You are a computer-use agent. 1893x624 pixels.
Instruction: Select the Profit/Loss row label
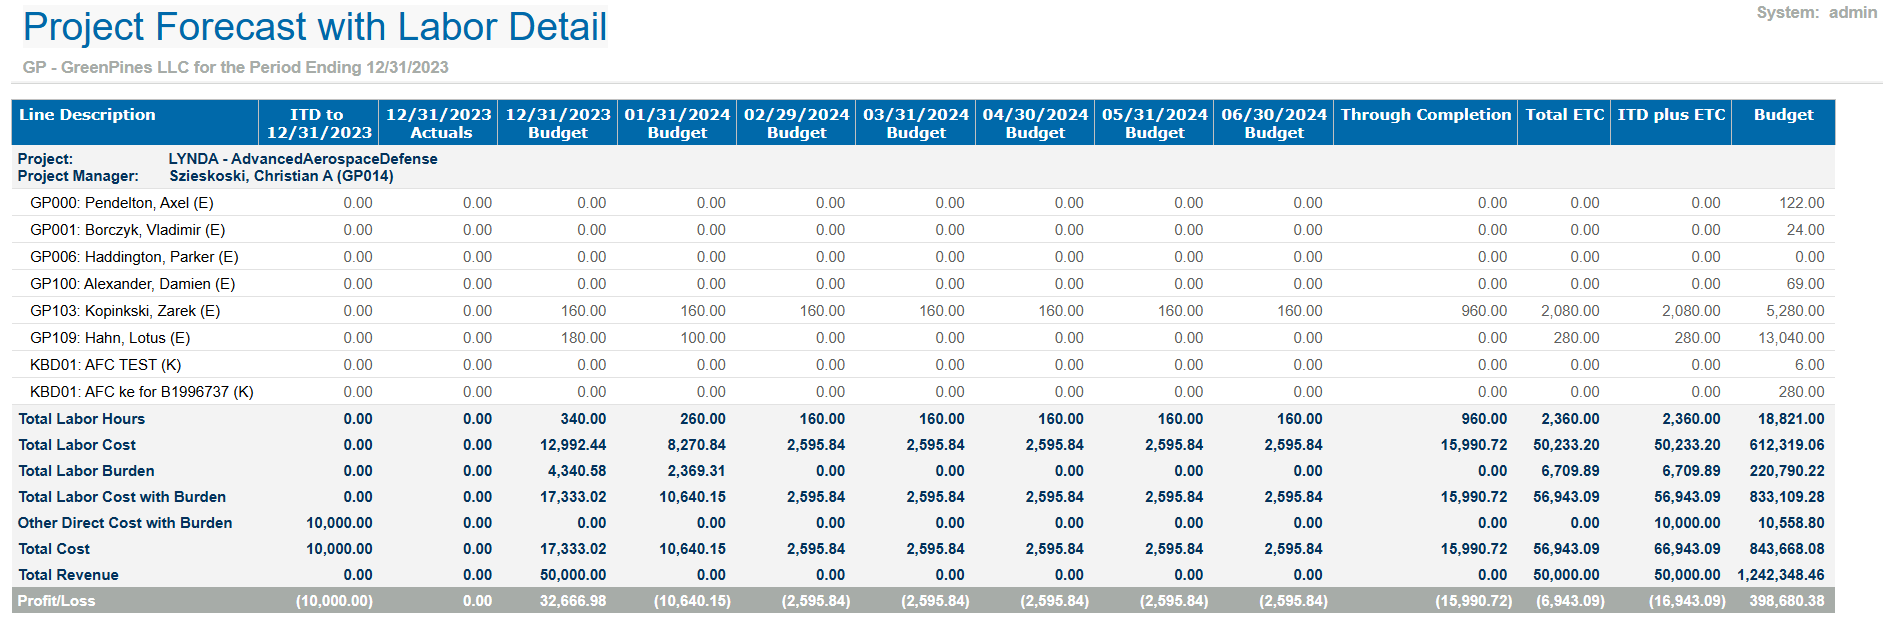(57, 601)
